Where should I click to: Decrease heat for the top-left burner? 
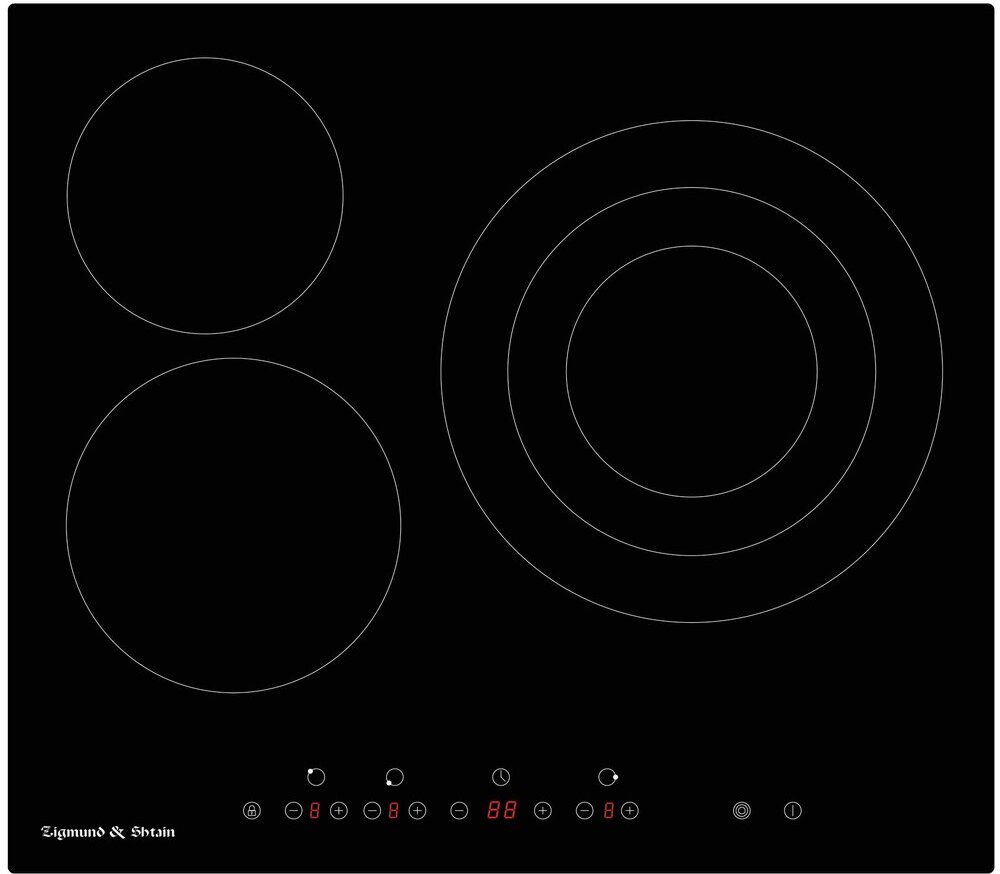click(x=293, y=811)
